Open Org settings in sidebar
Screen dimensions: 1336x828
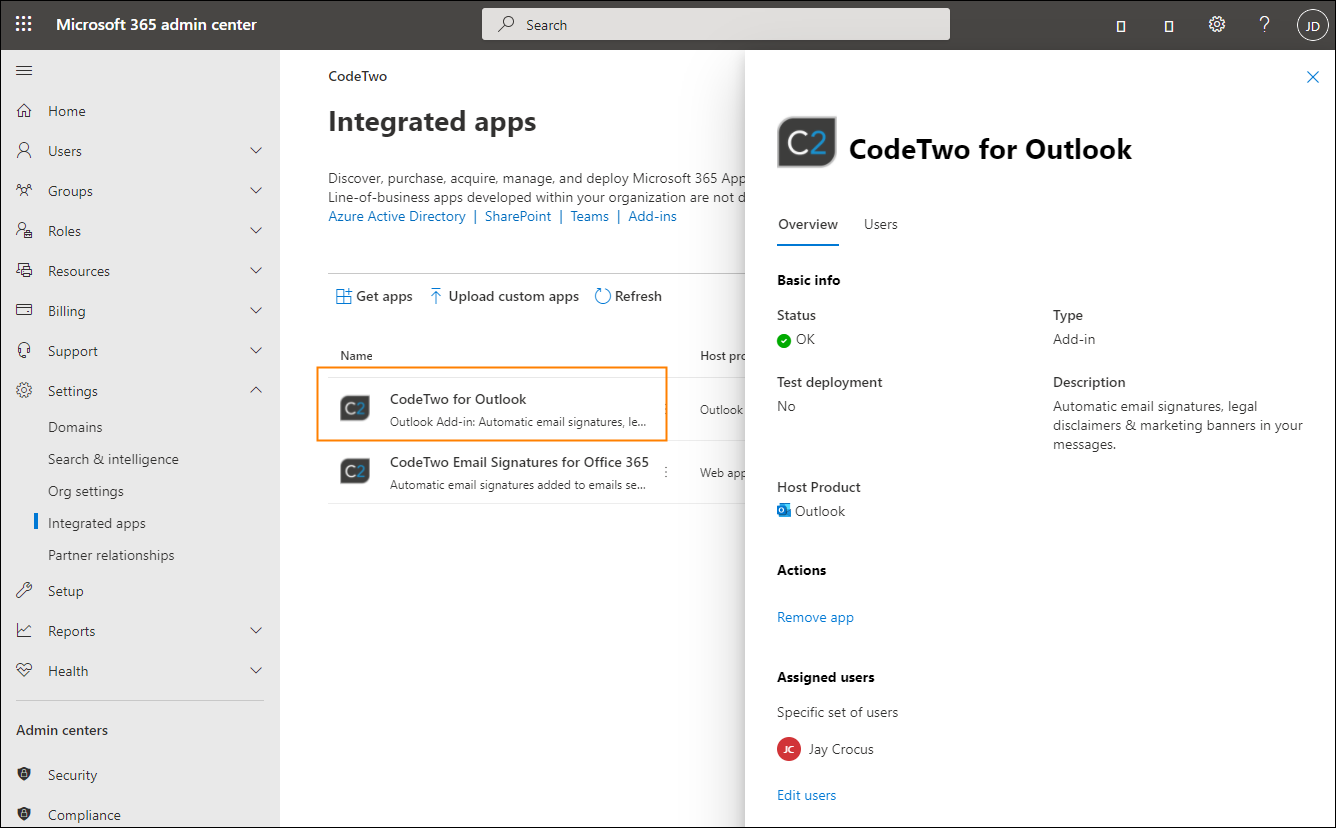pos(86,491)
